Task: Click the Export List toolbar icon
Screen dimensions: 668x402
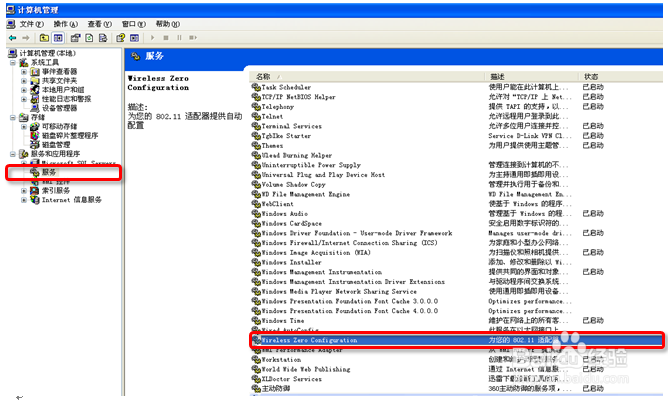Action: point(103,38)
